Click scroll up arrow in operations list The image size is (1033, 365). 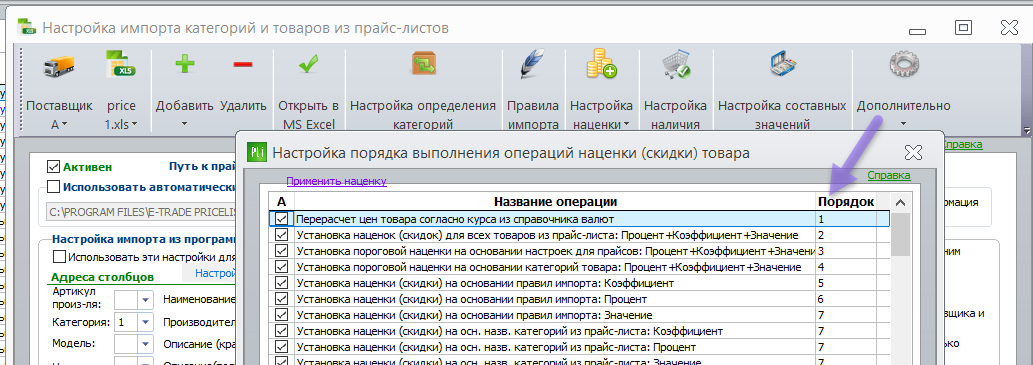[901, 203]
